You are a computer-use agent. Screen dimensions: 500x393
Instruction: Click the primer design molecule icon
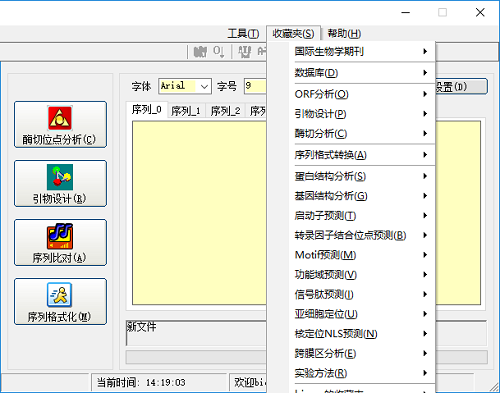(x=60, y=177)
